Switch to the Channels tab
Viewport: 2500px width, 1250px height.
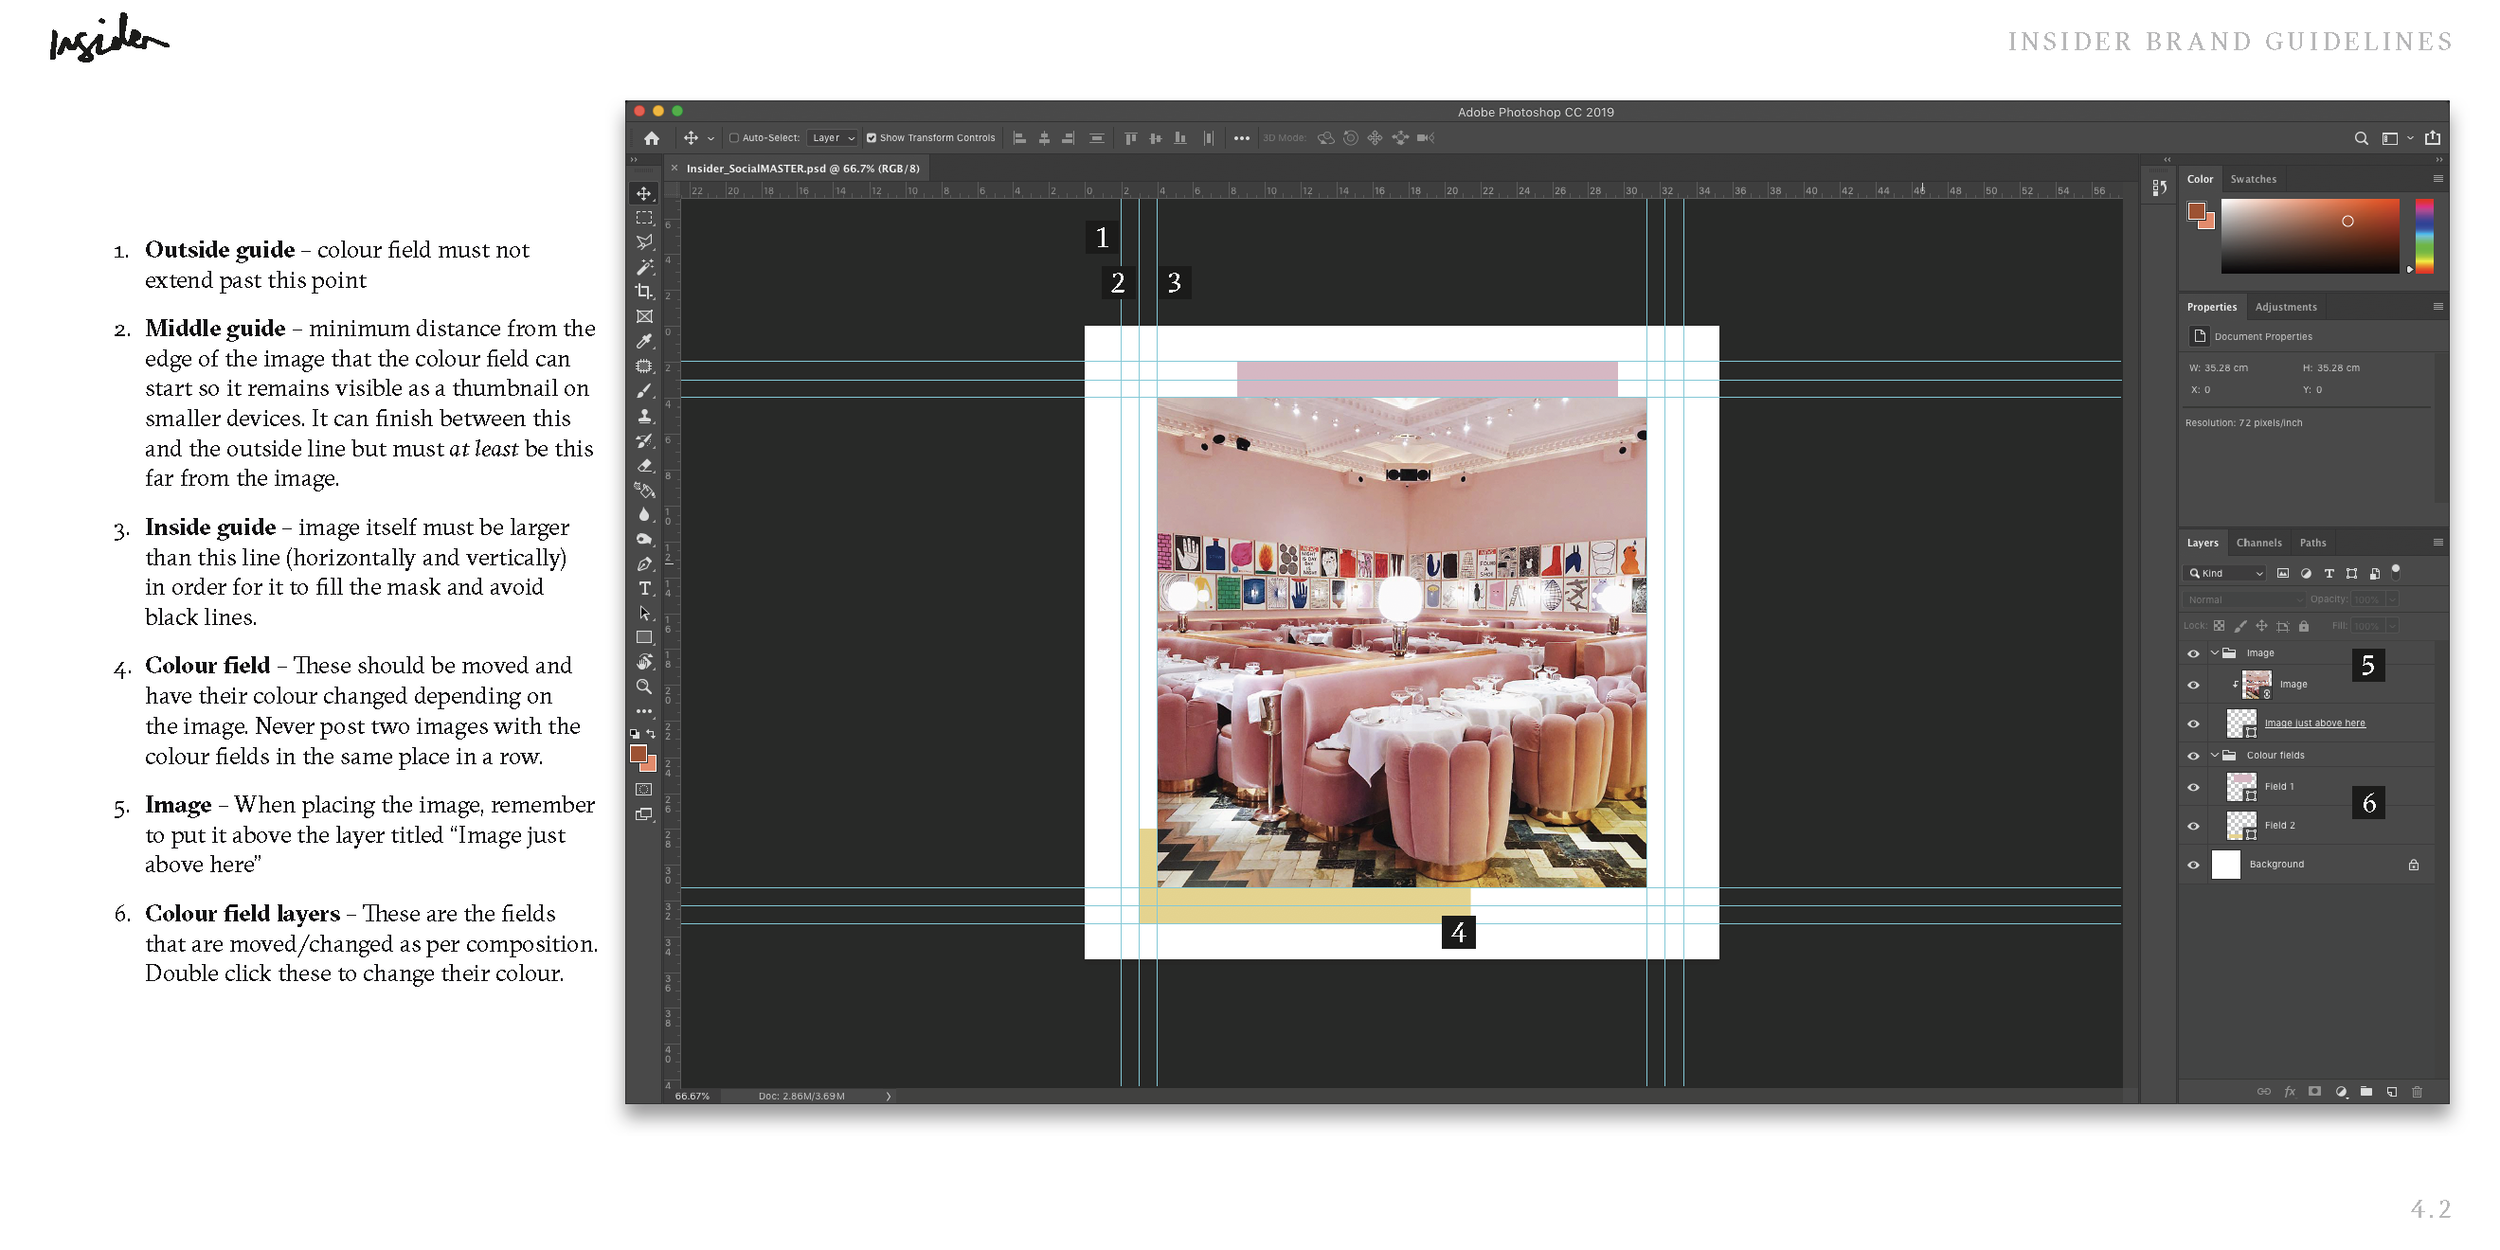pyautogui.click(x=2258, y=543)
